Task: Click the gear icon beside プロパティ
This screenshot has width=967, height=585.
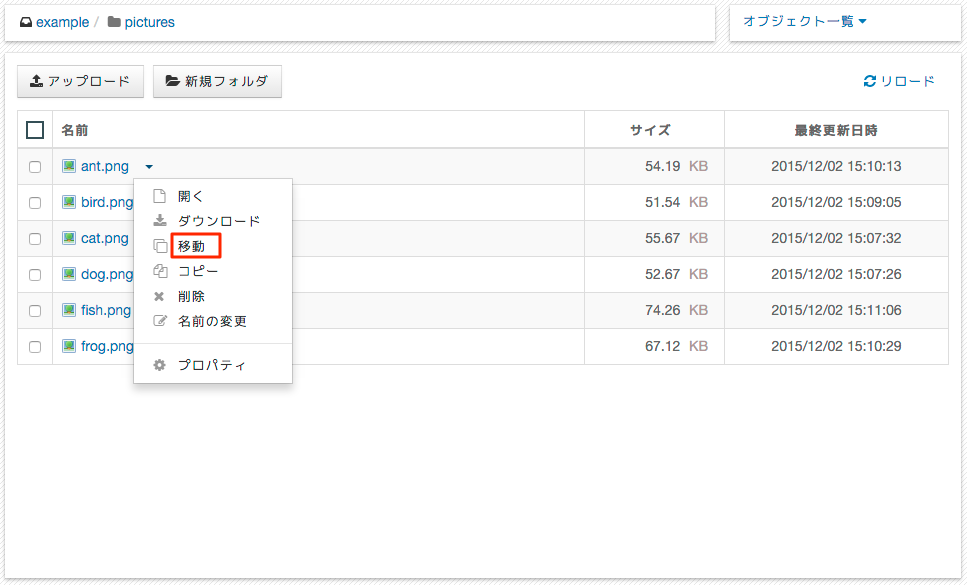Action: point(159,365)
